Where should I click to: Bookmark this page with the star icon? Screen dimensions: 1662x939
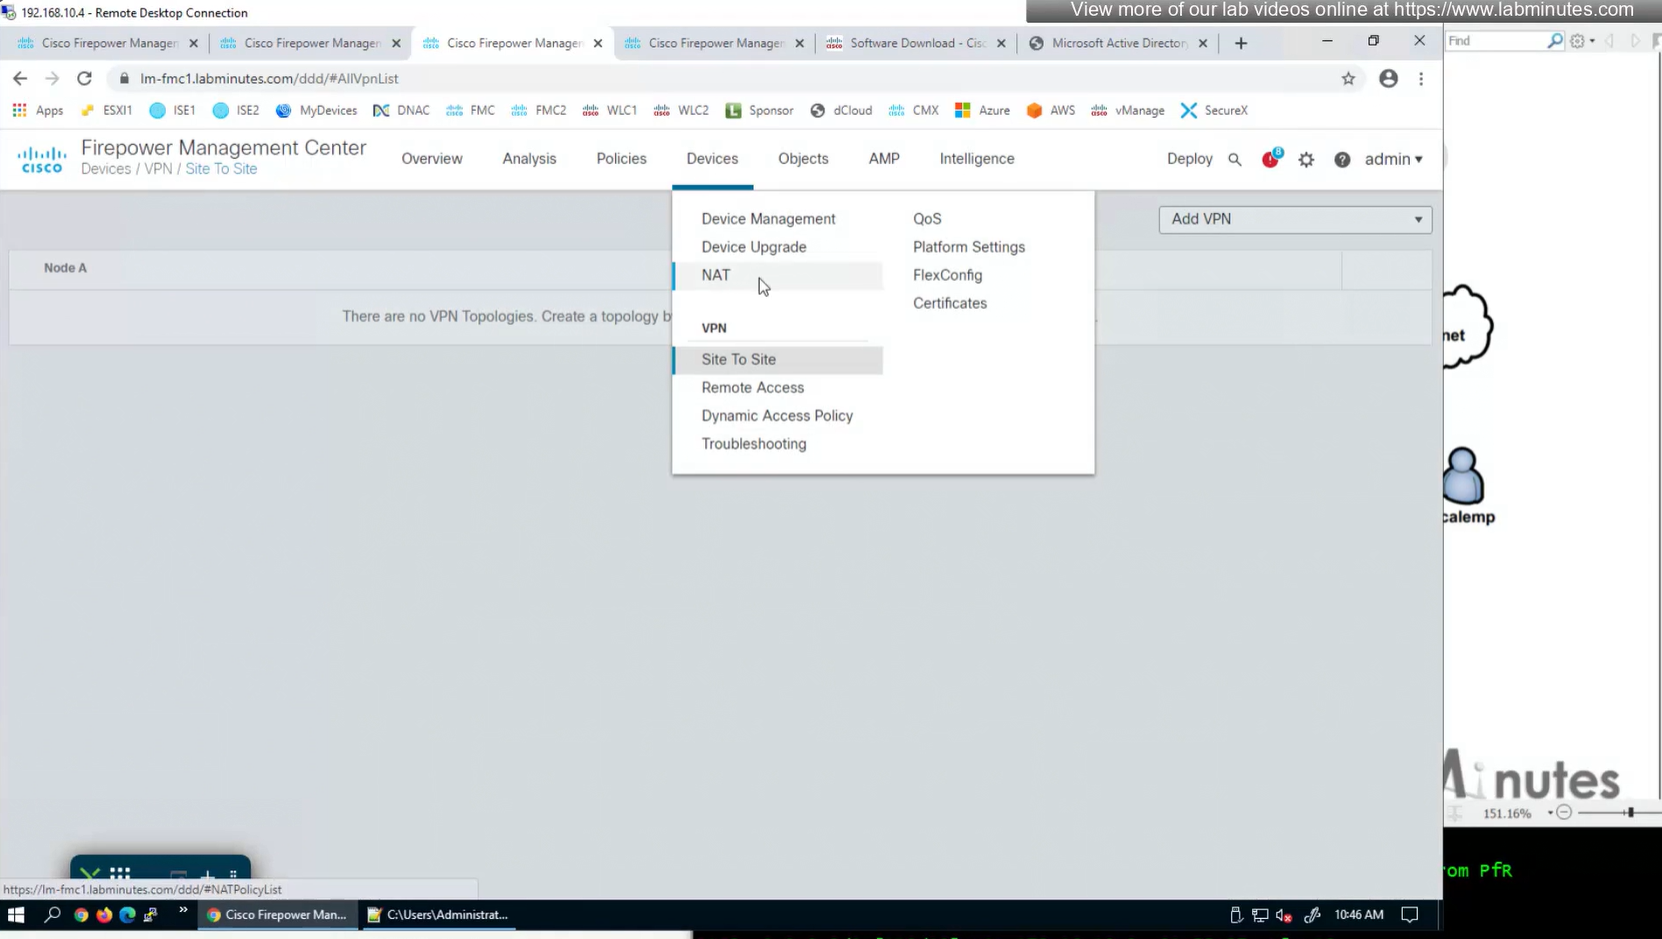click(1348, 79)
